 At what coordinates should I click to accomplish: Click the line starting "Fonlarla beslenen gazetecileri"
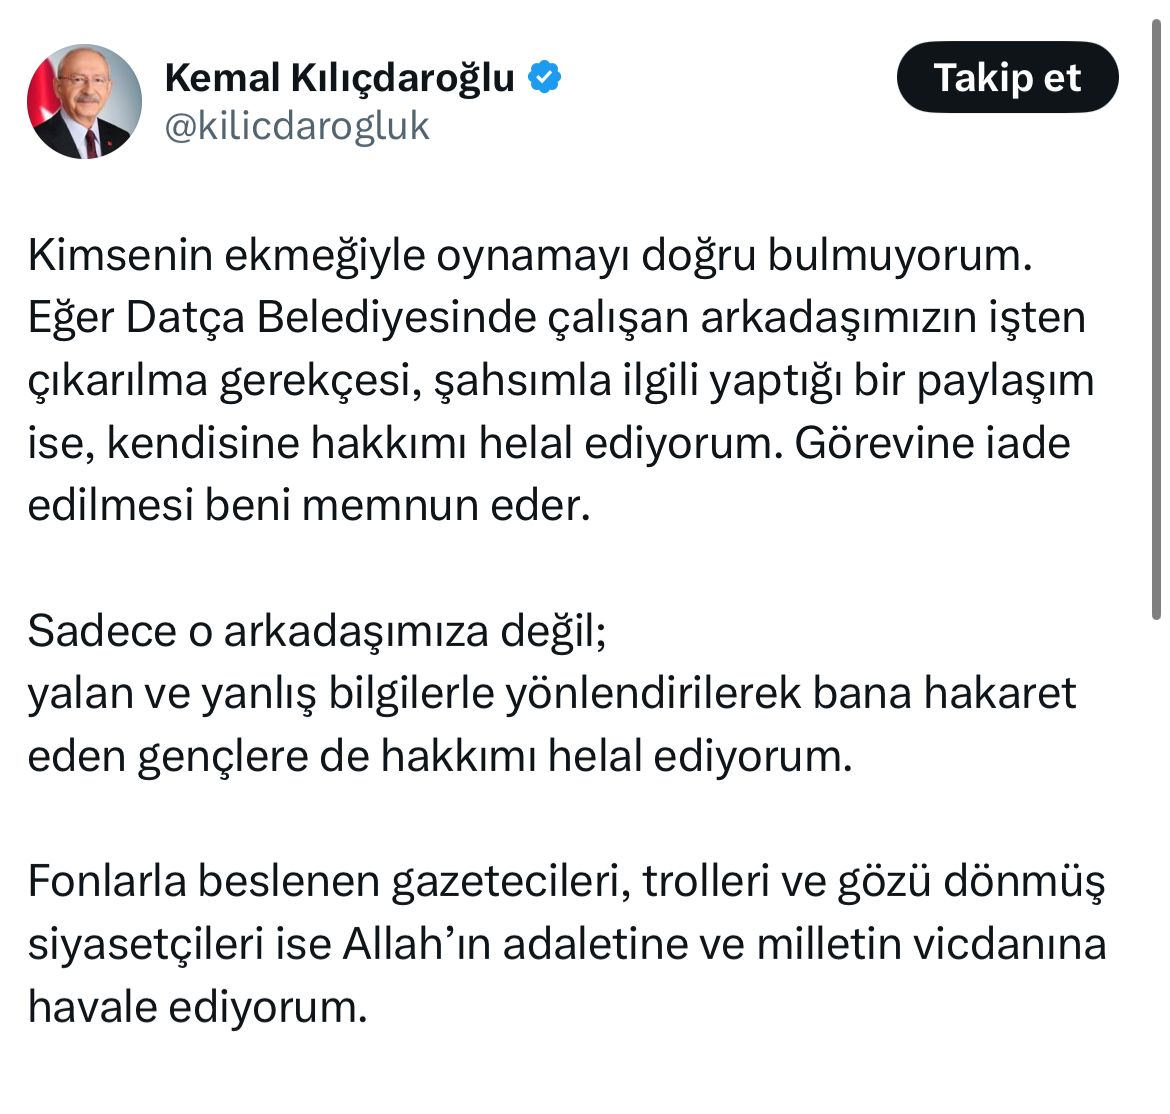[x=566, y=881]
